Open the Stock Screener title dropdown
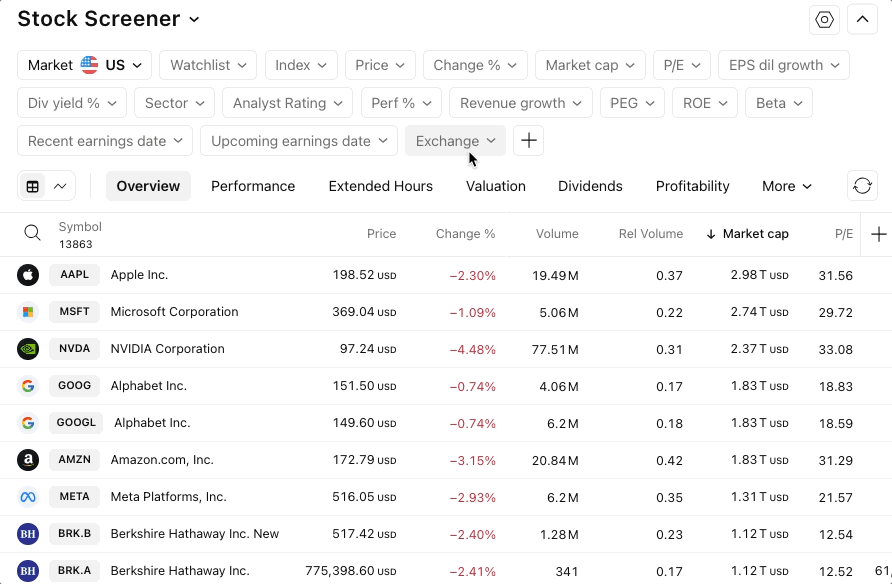Image resolution: width=892 pixels, height=584 pixels. click(109, 19)
